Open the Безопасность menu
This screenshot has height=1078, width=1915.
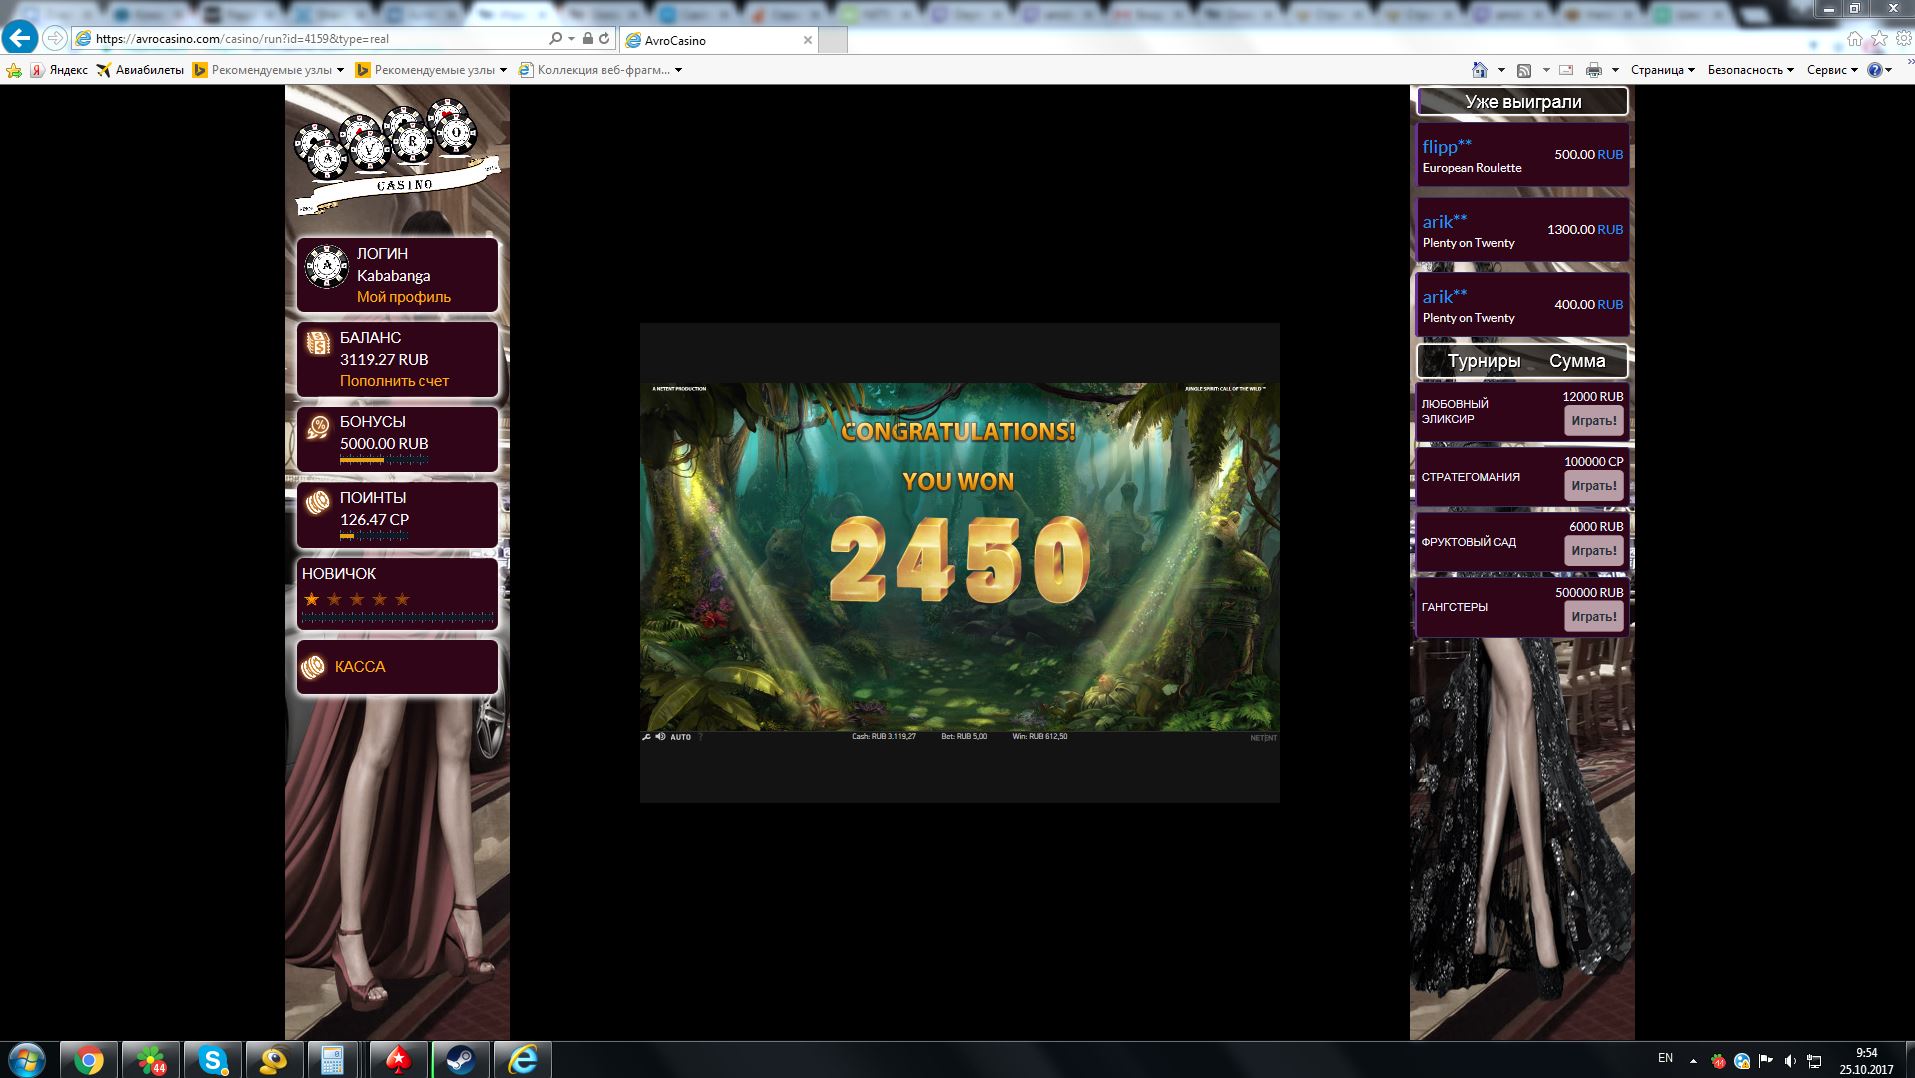(x=1750, y=70)
